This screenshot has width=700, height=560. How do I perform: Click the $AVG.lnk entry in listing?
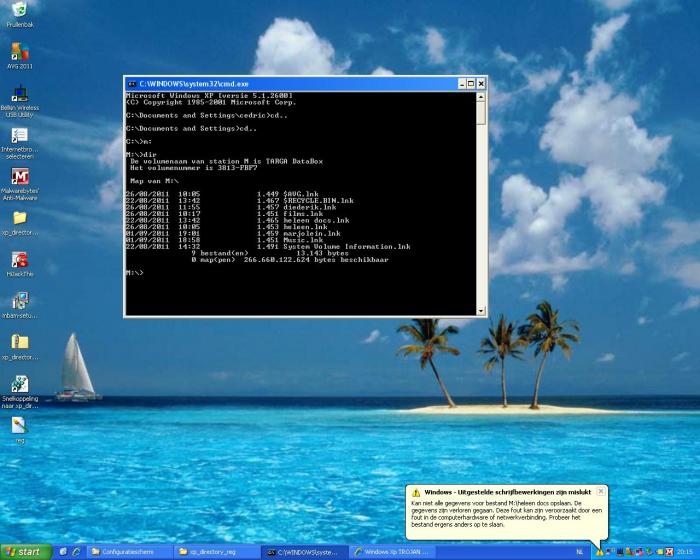tap(301, 194)
